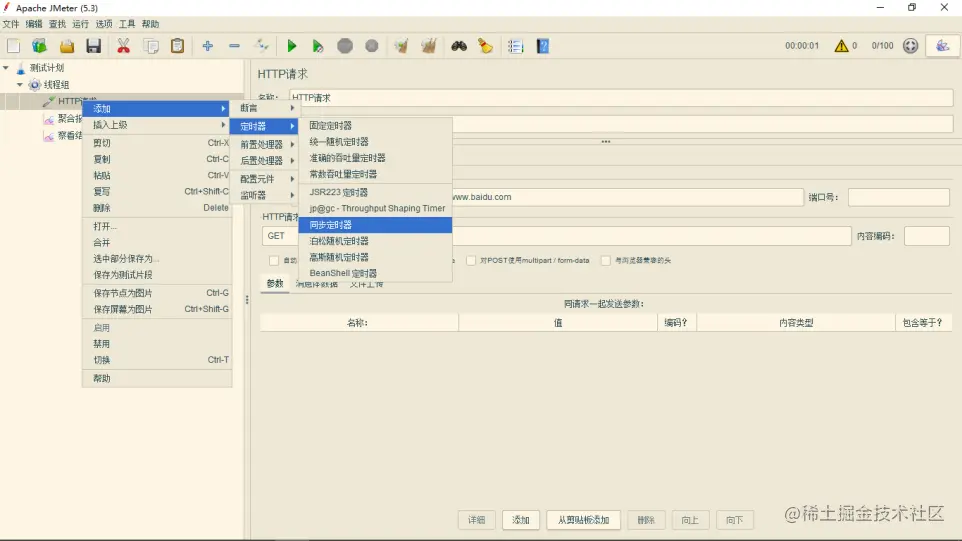Select jp@gc Throughput Shaping Timer entry

point(375,209)
